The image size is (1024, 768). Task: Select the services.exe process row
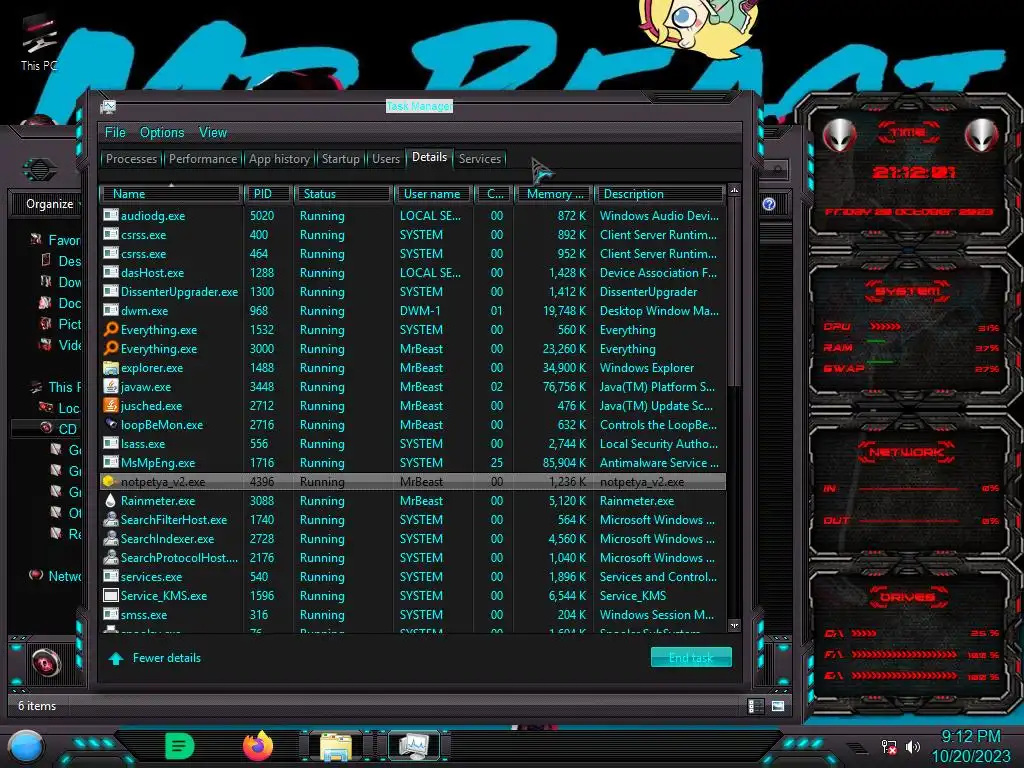(x=413, y=577)
